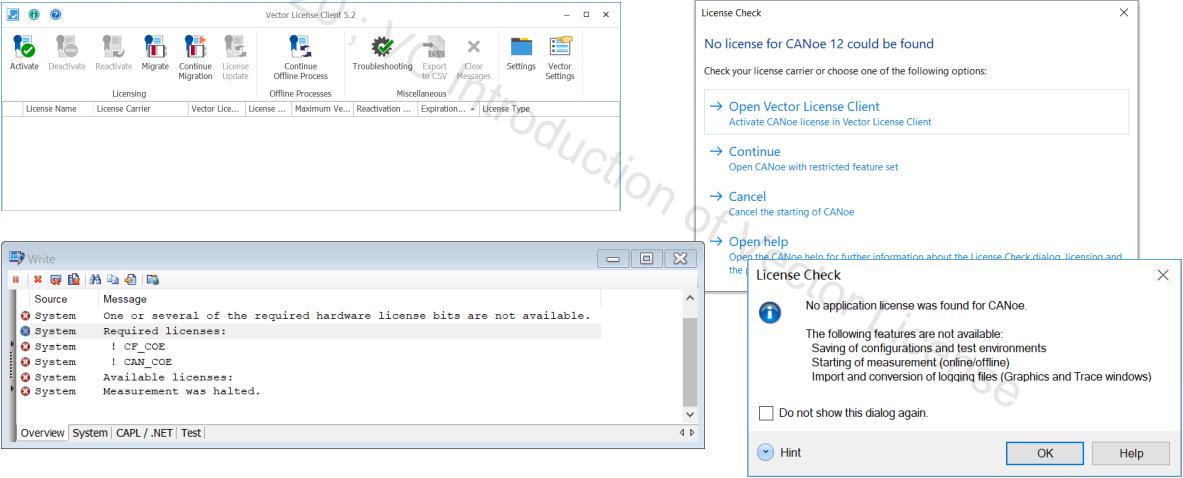Image resolution: width=1183 pixels, height=478 pixels.
Task: Select the '! CAN_COE' message row
Action: (x=310, y=362)
